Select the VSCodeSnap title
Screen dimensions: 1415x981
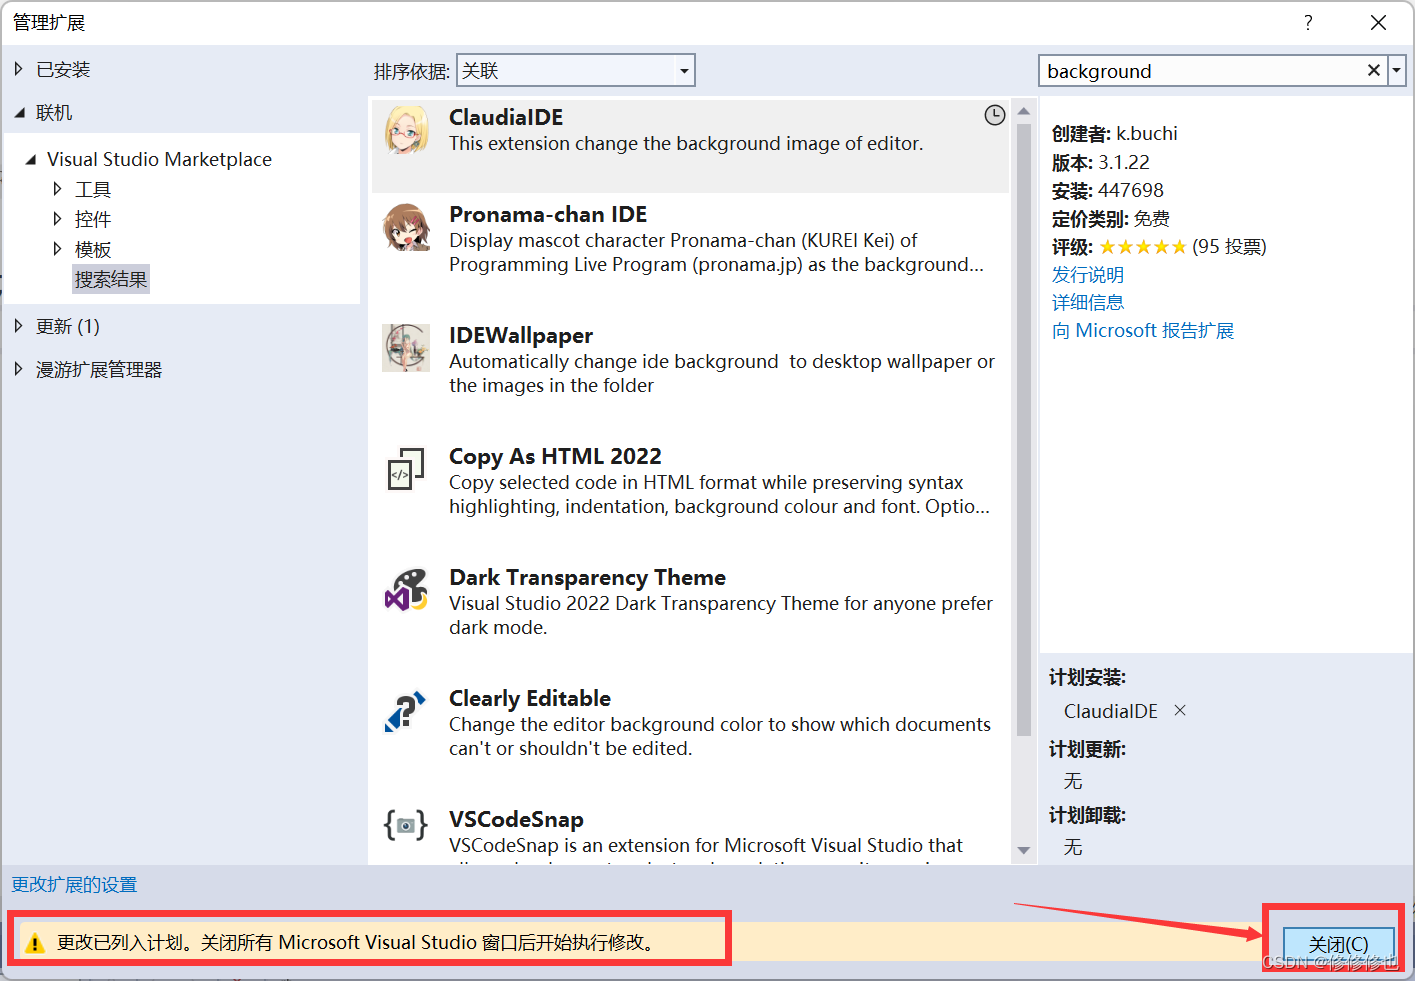[x=516, y=819]
